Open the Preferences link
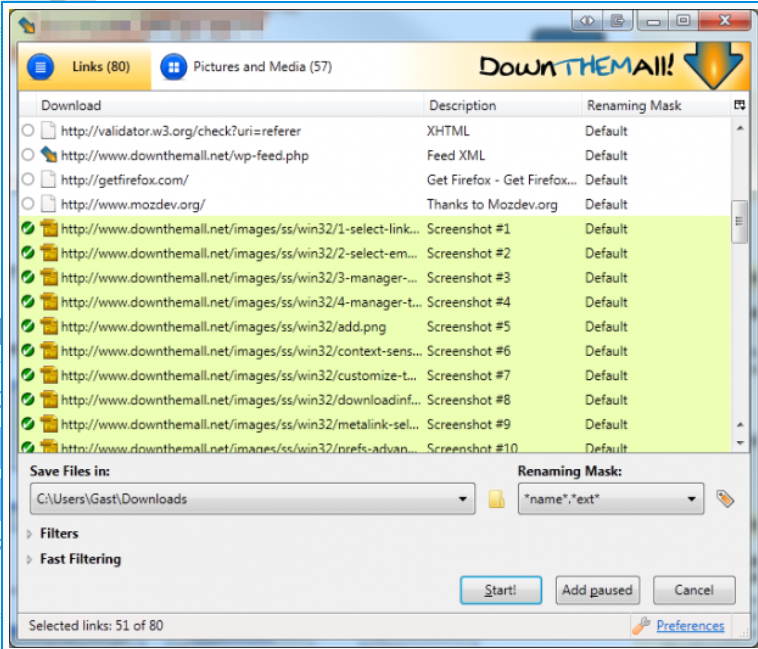 pos(690,626)
